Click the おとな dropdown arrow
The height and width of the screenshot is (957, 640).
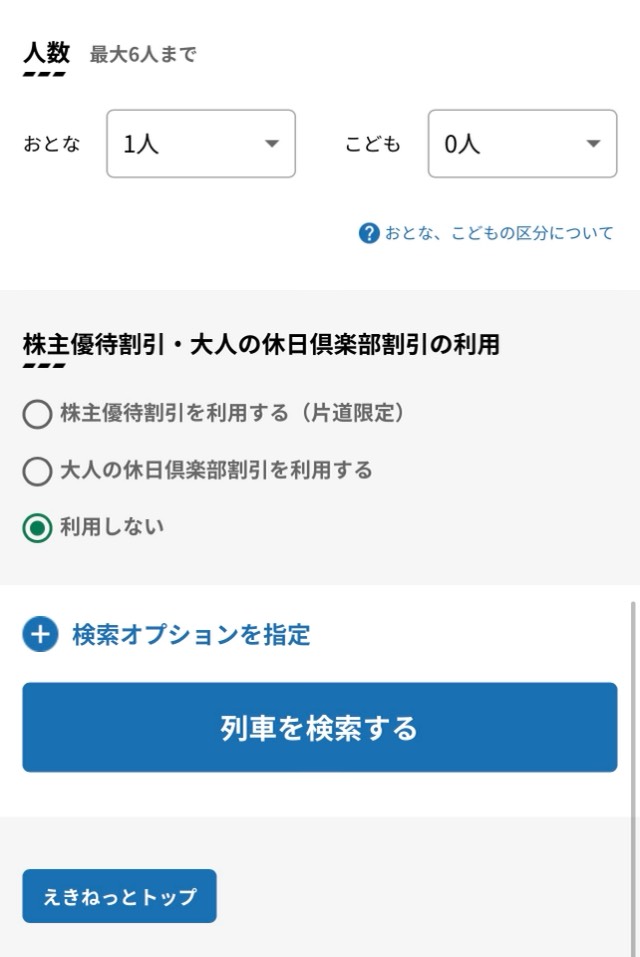click(x=271, y=144)
